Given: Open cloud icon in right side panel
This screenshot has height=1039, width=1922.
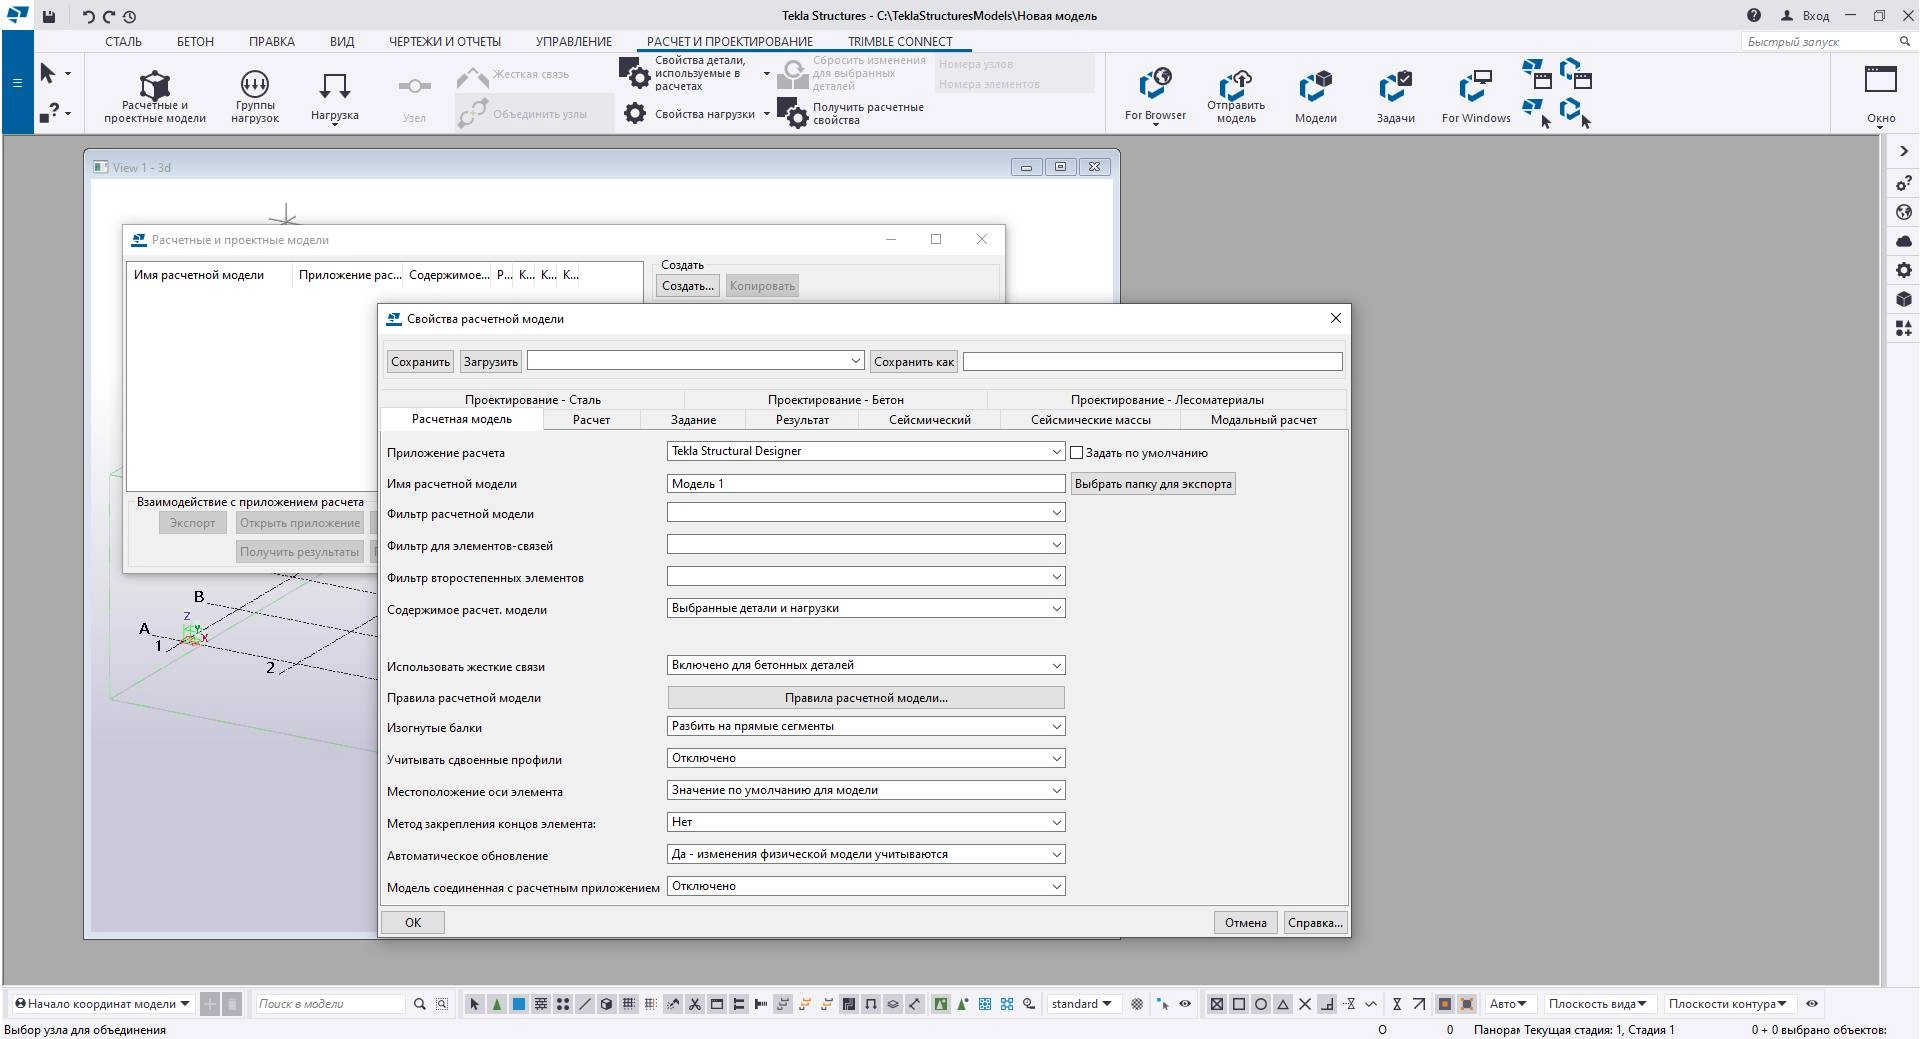Looking at the screenshot, I should tap(1903, 241).
